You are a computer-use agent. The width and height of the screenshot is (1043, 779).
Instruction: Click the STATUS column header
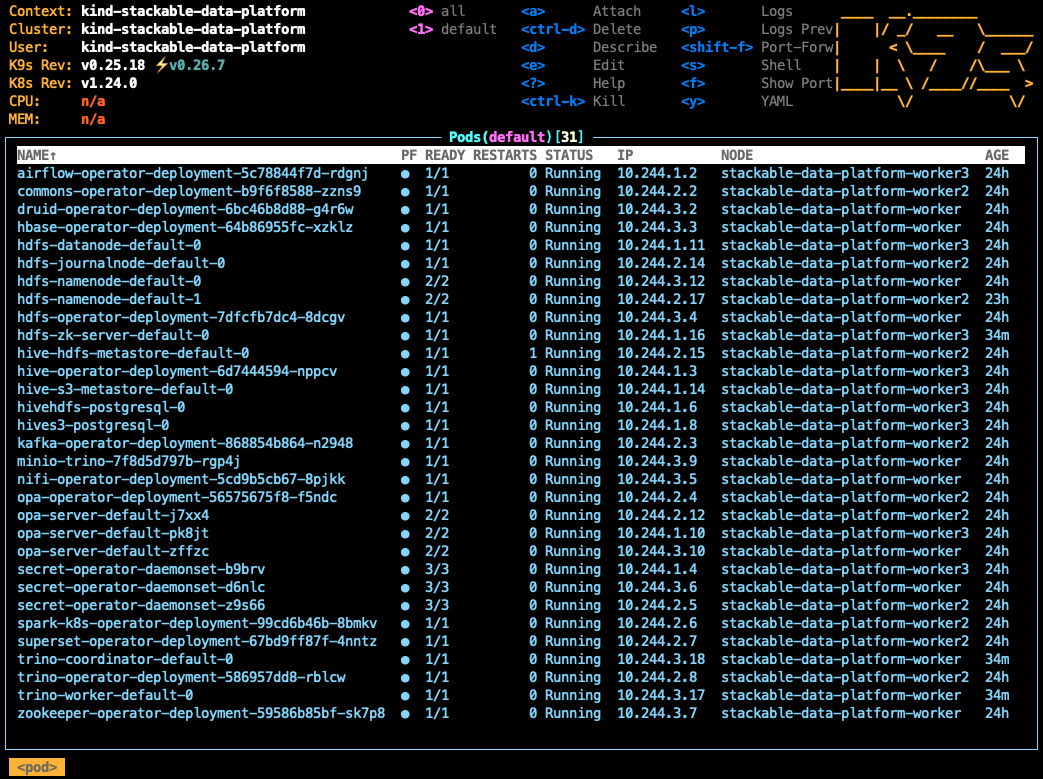(569, 155)
